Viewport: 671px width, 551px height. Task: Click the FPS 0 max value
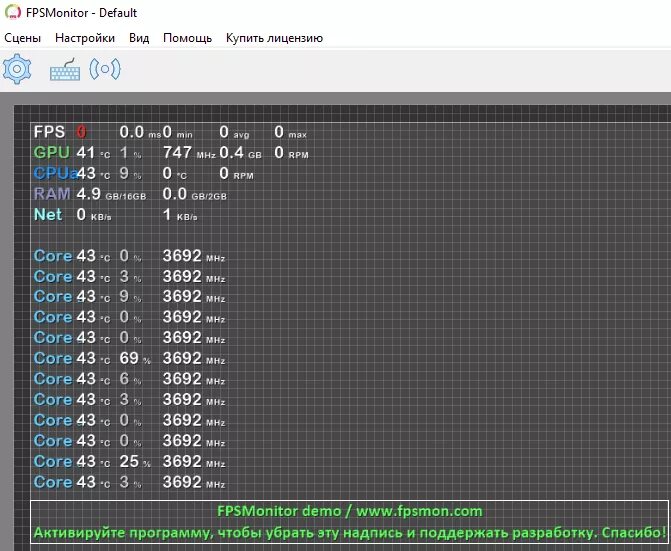coord(291,132)
